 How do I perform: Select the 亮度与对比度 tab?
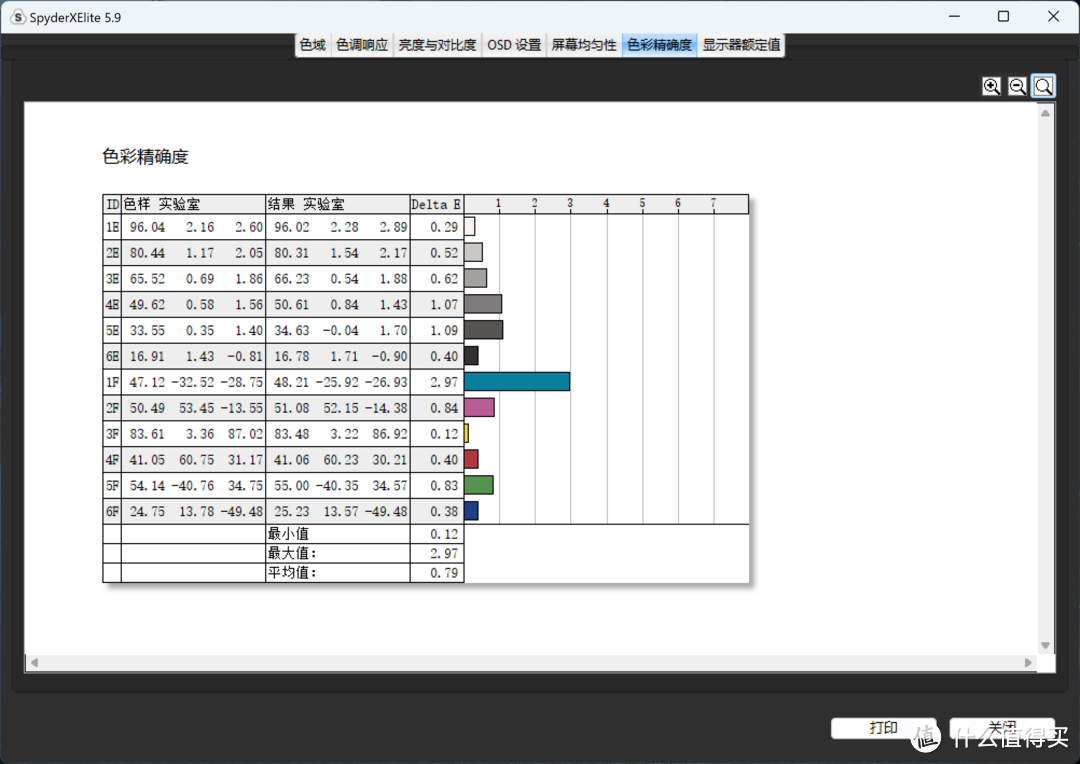click(x=437, y=45)
